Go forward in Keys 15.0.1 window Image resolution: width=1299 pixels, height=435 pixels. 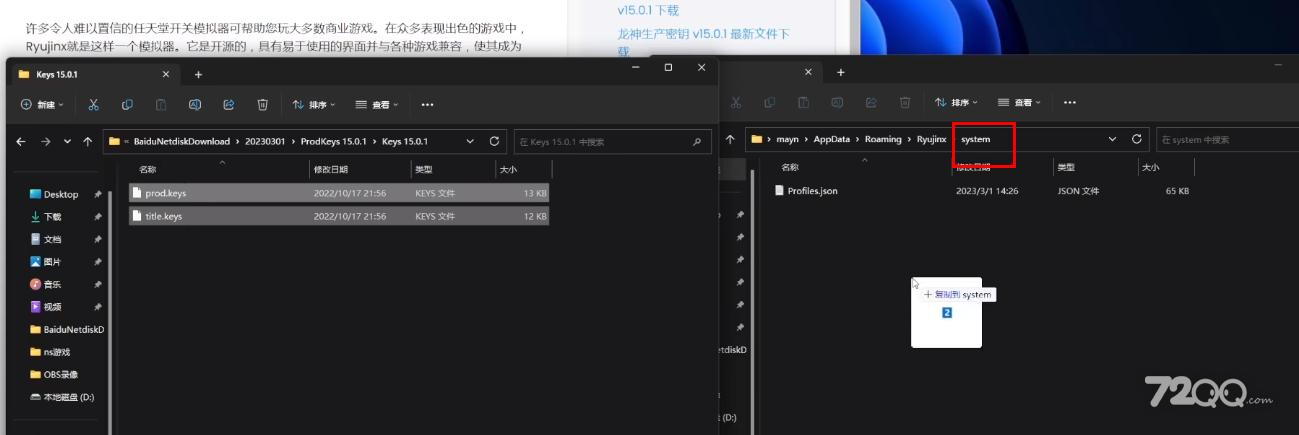pos(45,142)
